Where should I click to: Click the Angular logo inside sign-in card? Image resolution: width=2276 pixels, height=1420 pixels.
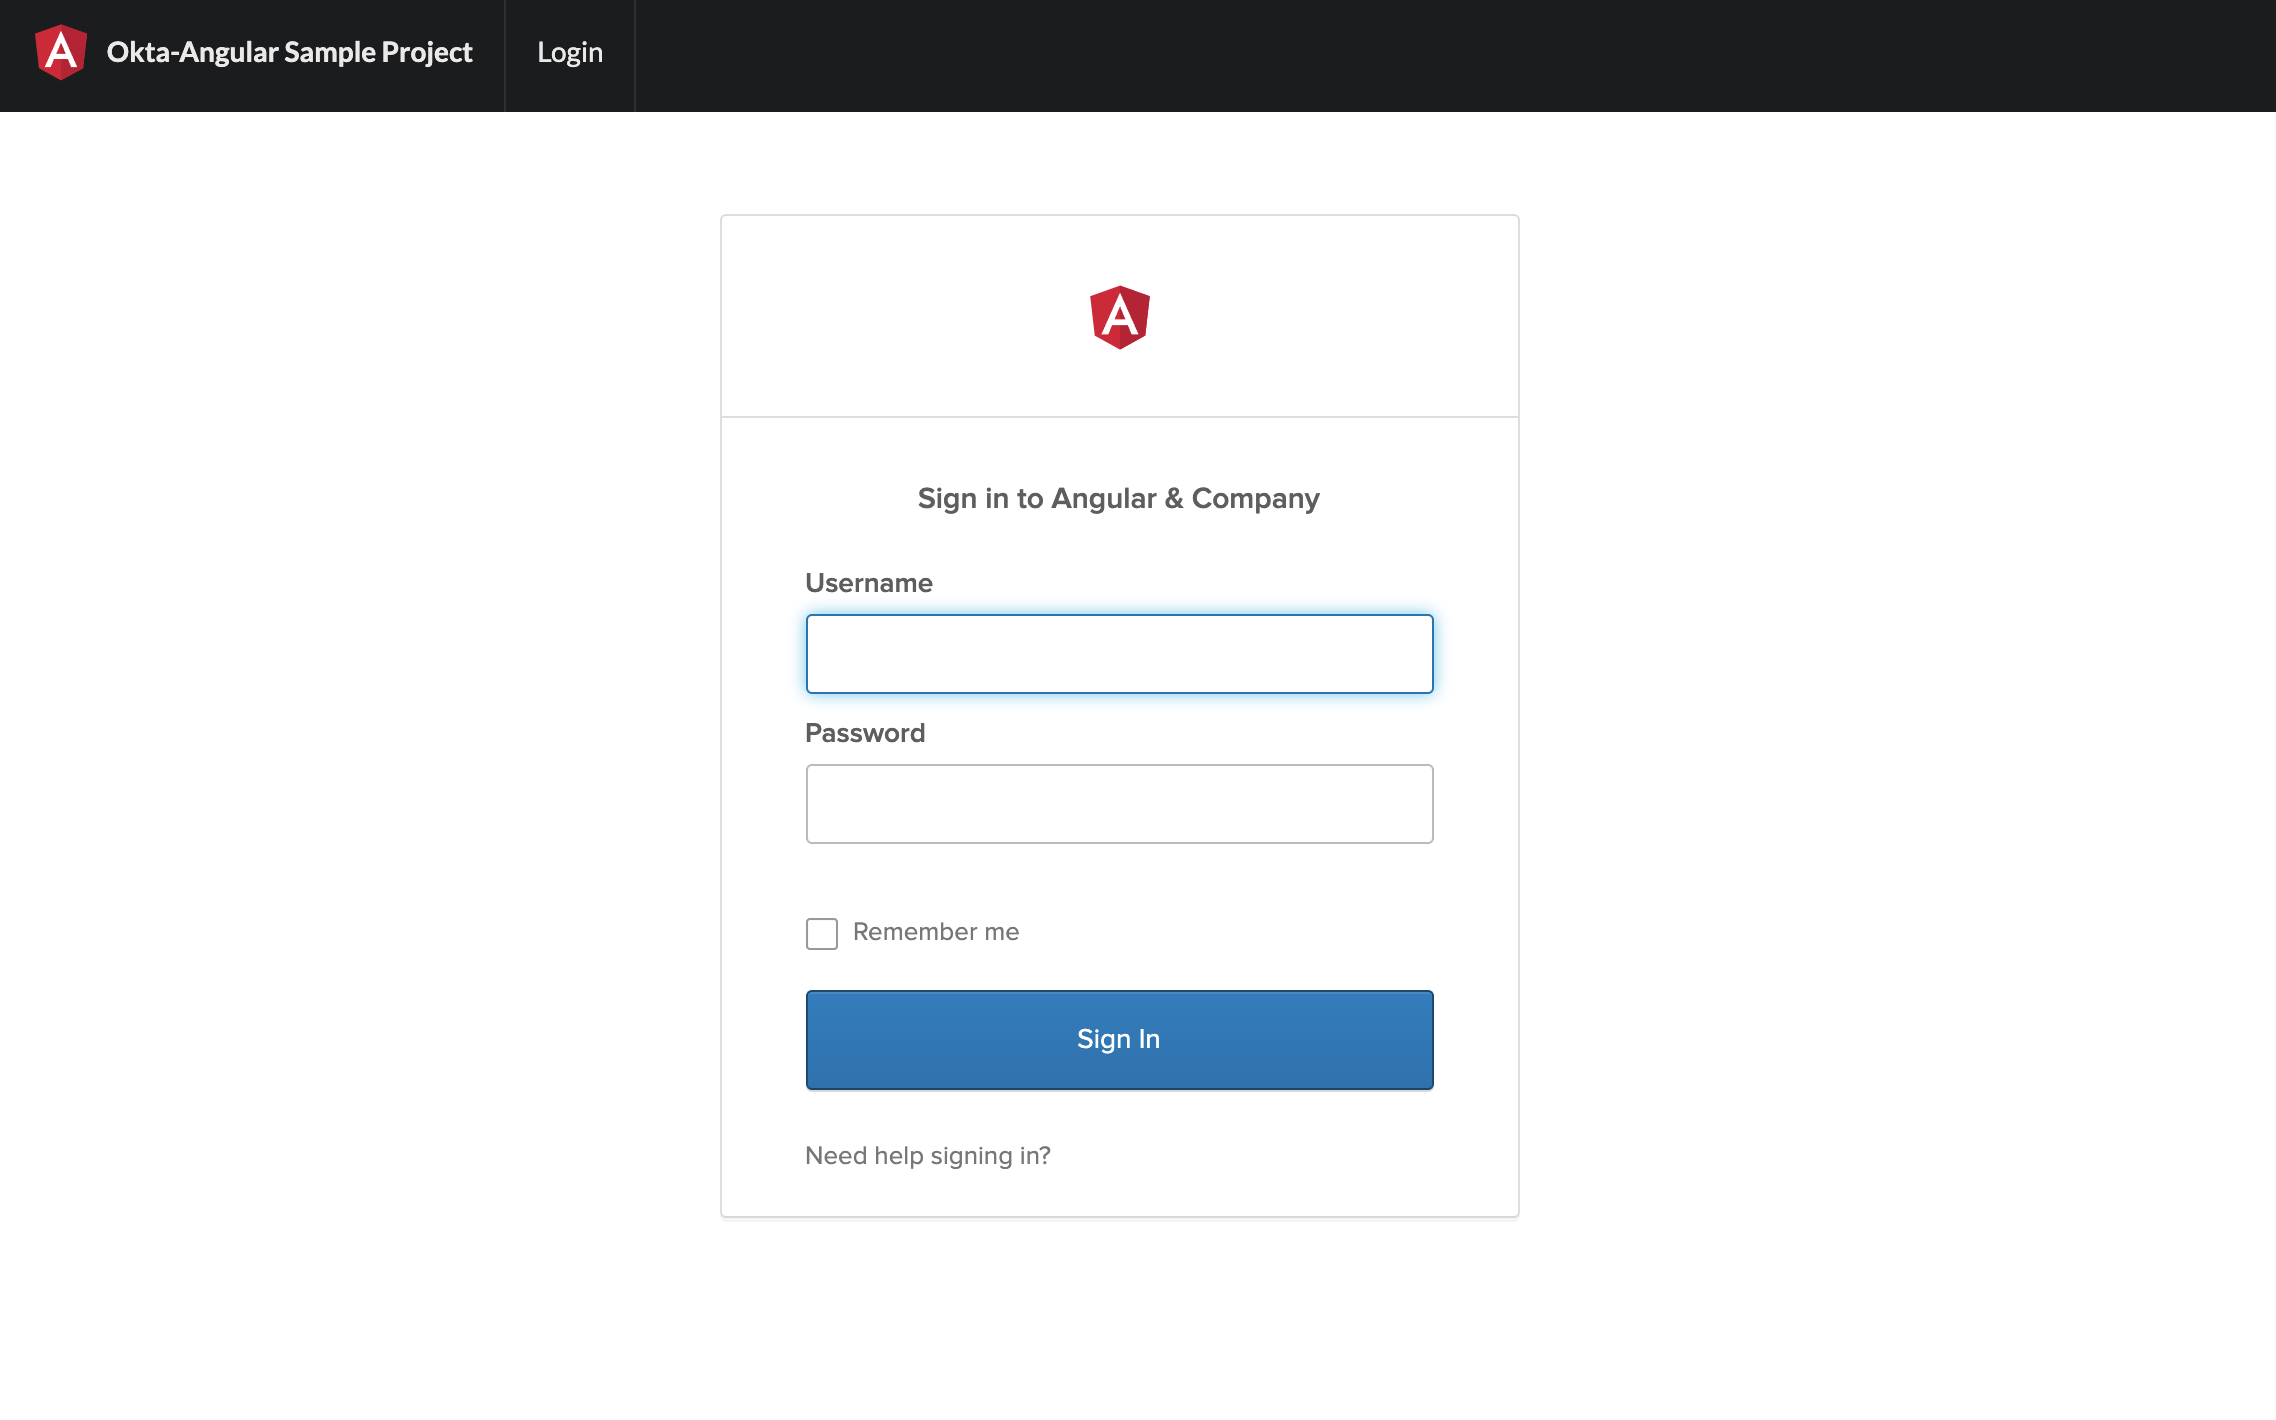(x=1119, y=318)
